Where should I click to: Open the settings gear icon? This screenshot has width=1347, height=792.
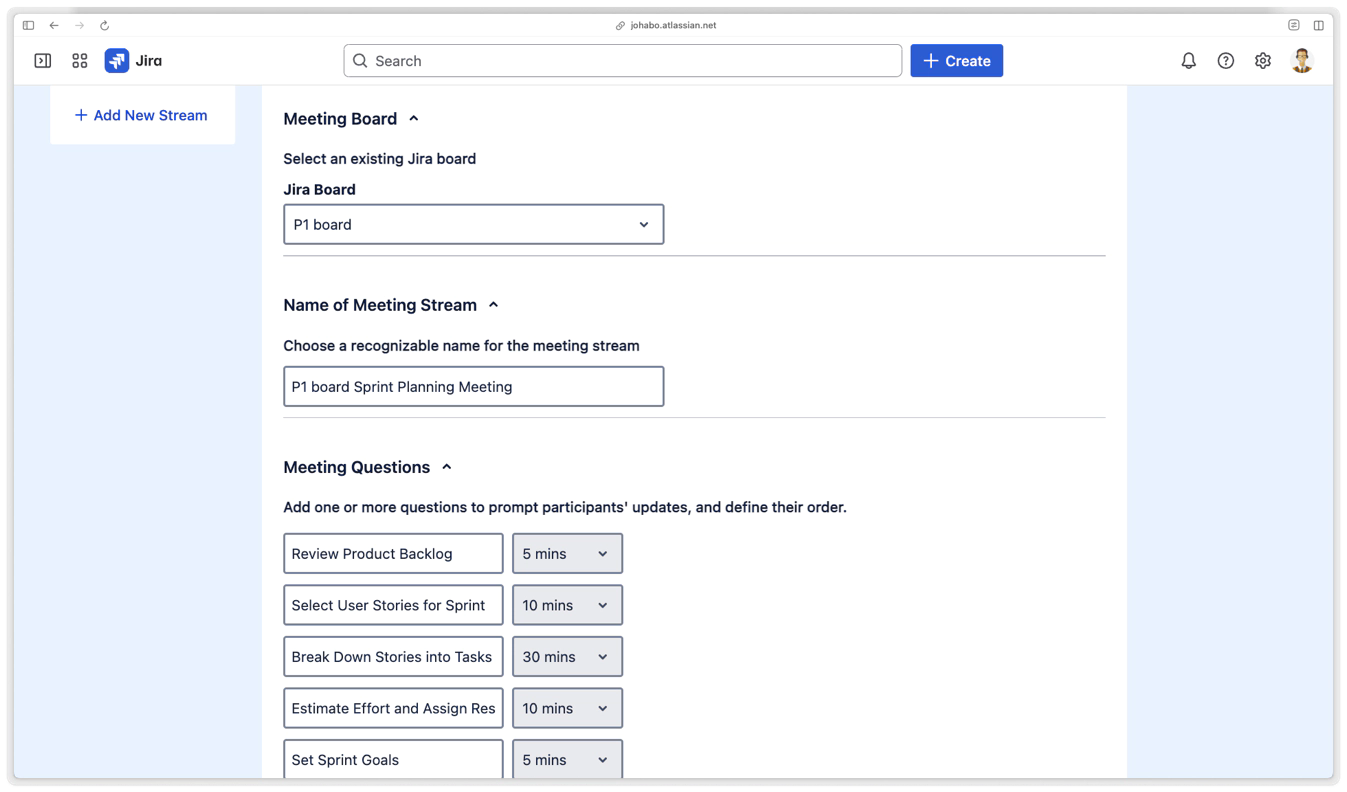pos(1263,61)
